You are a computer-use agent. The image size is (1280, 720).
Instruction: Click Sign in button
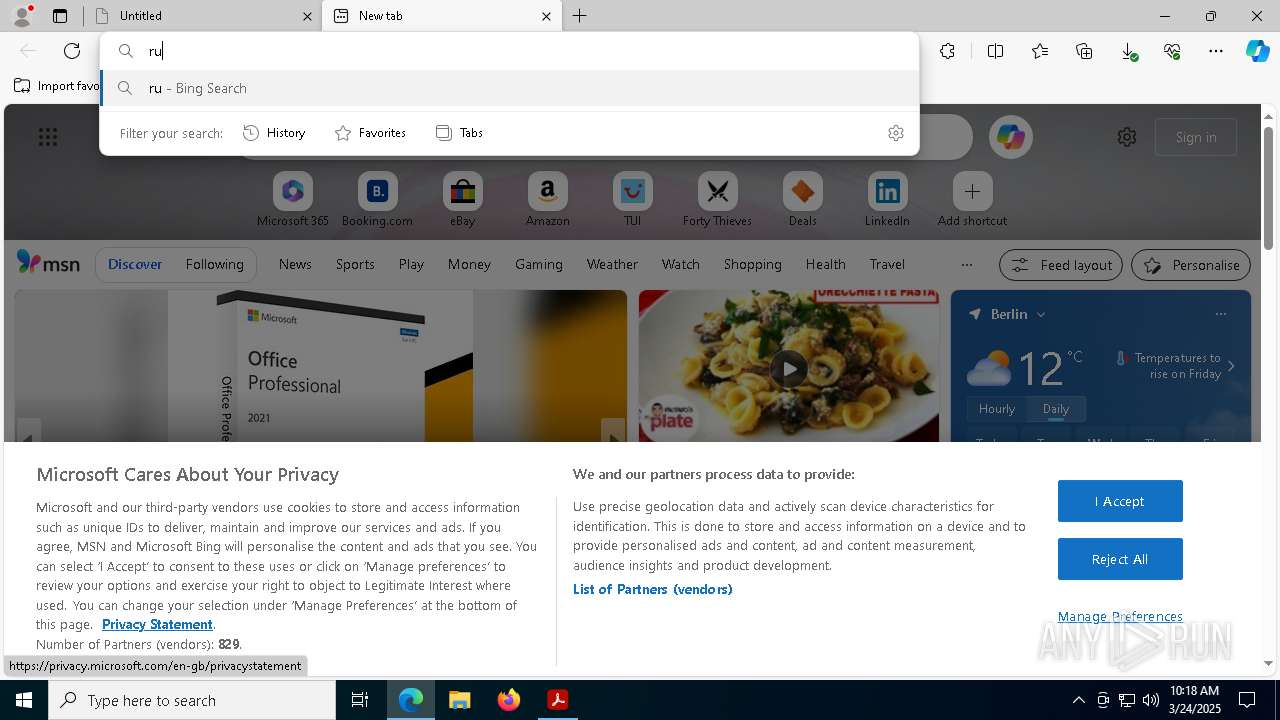pos(1196,137)
